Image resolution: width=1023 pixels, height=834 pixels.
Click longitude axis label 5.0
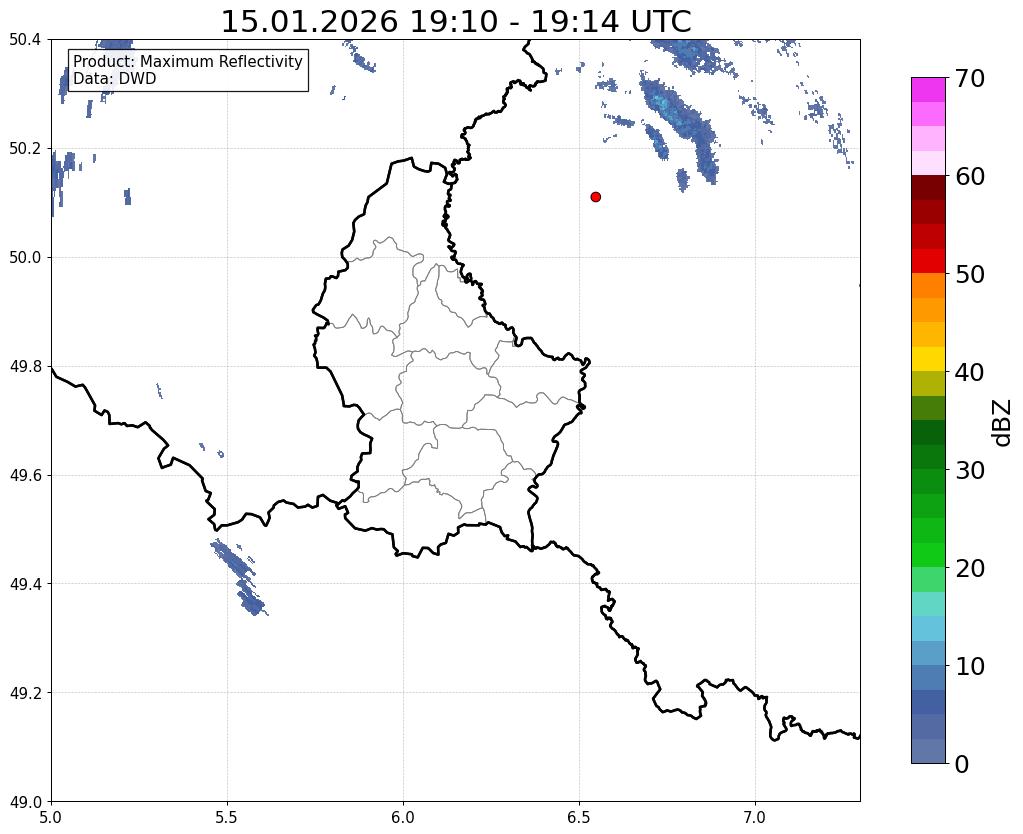click(51, 818)
